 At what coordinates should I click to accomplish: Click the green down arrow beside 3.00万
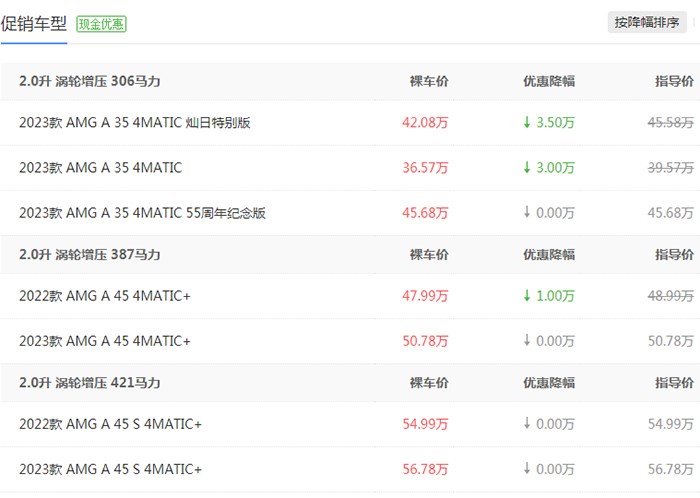527,167
